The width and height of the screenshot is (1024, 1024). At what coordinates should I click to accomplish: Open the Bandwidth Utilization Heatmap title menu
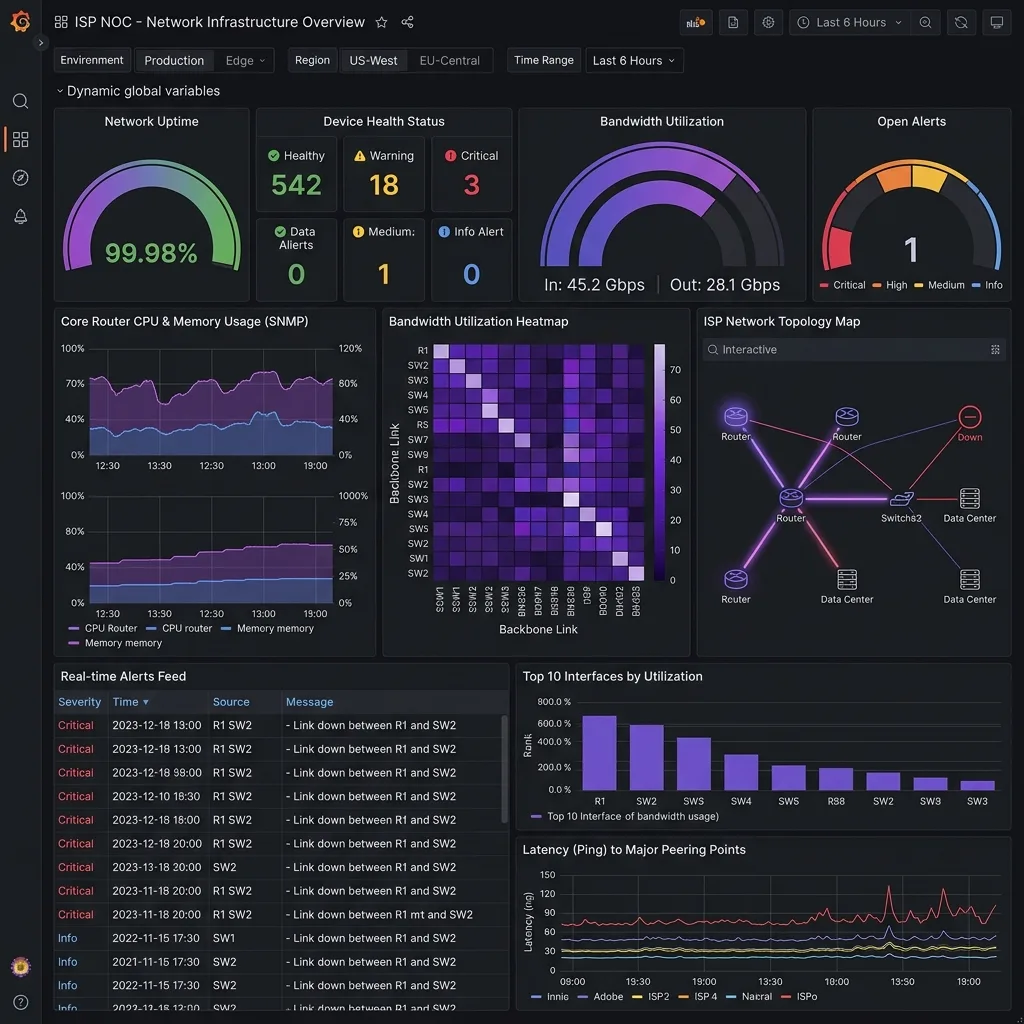(479, 321)
